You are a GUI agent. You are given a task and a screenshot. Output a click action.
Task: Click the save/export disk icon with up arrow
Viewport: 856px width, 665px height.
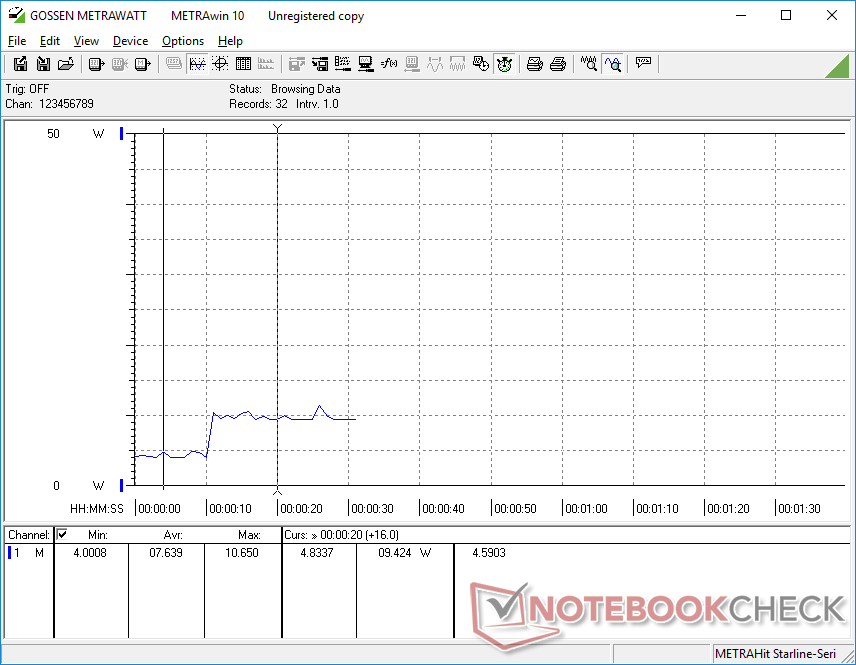(20, 64)
